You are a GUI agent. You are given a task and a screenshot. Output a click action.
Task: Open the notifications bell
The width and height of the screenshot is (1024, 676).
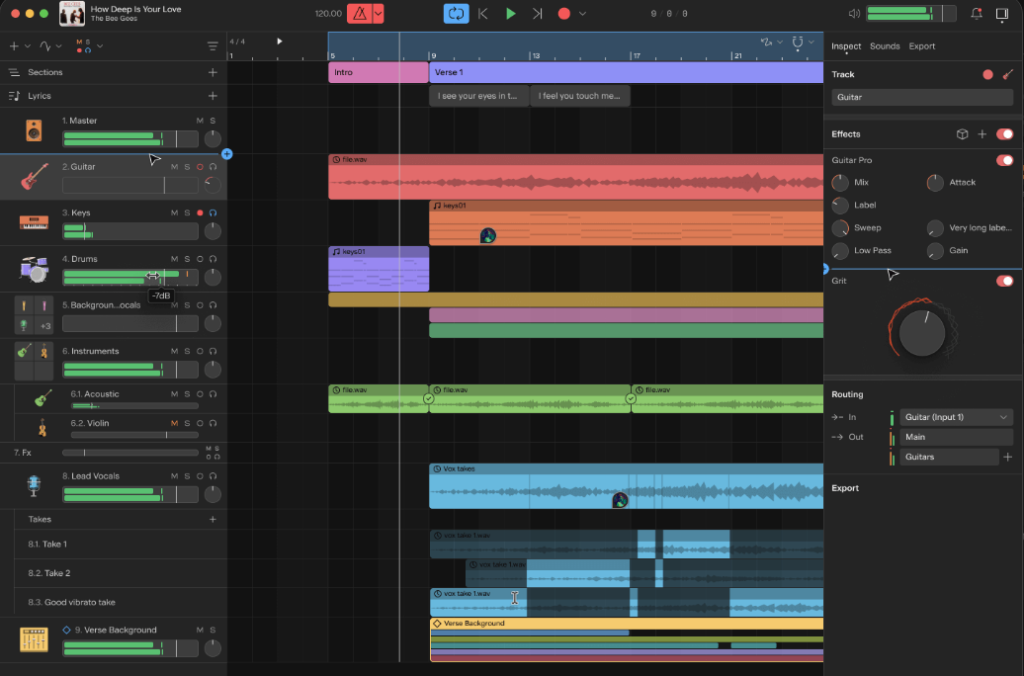(976, 14)
